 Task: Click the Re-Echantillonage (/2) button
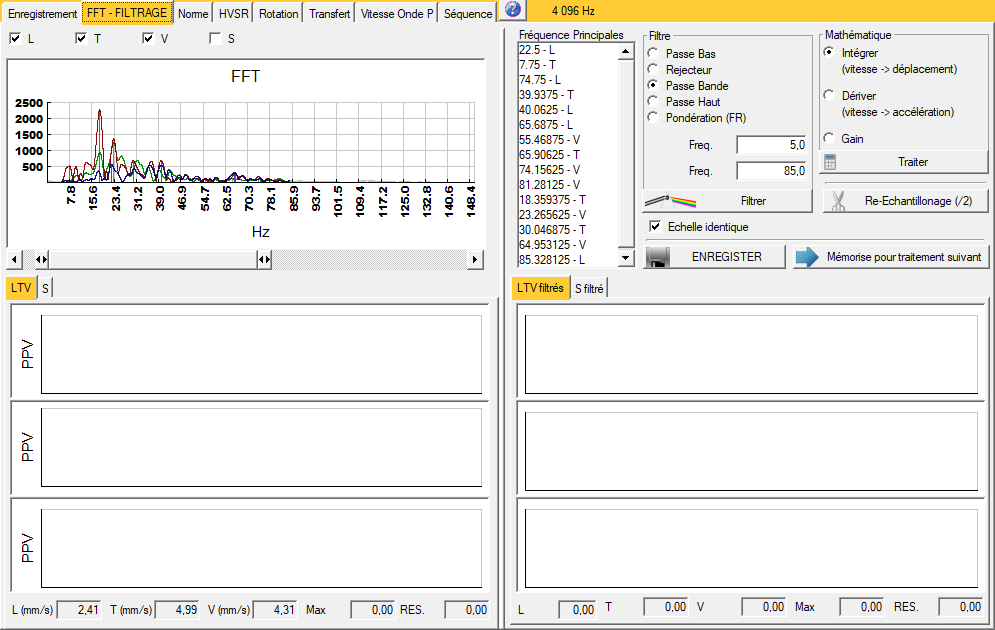(x=906, y=201)
